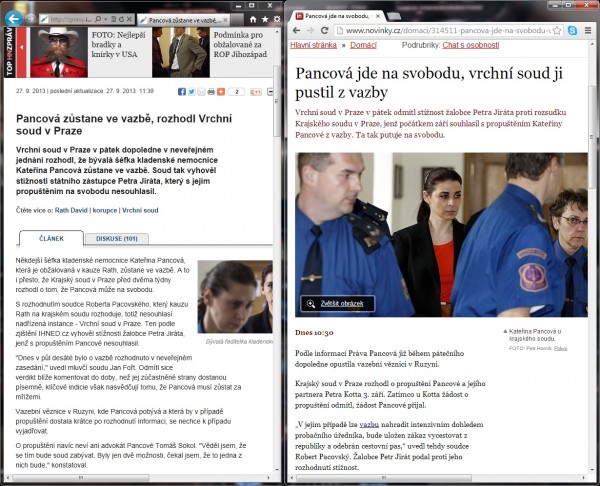
Task: Share the article on Facebook
Action: 182,92
